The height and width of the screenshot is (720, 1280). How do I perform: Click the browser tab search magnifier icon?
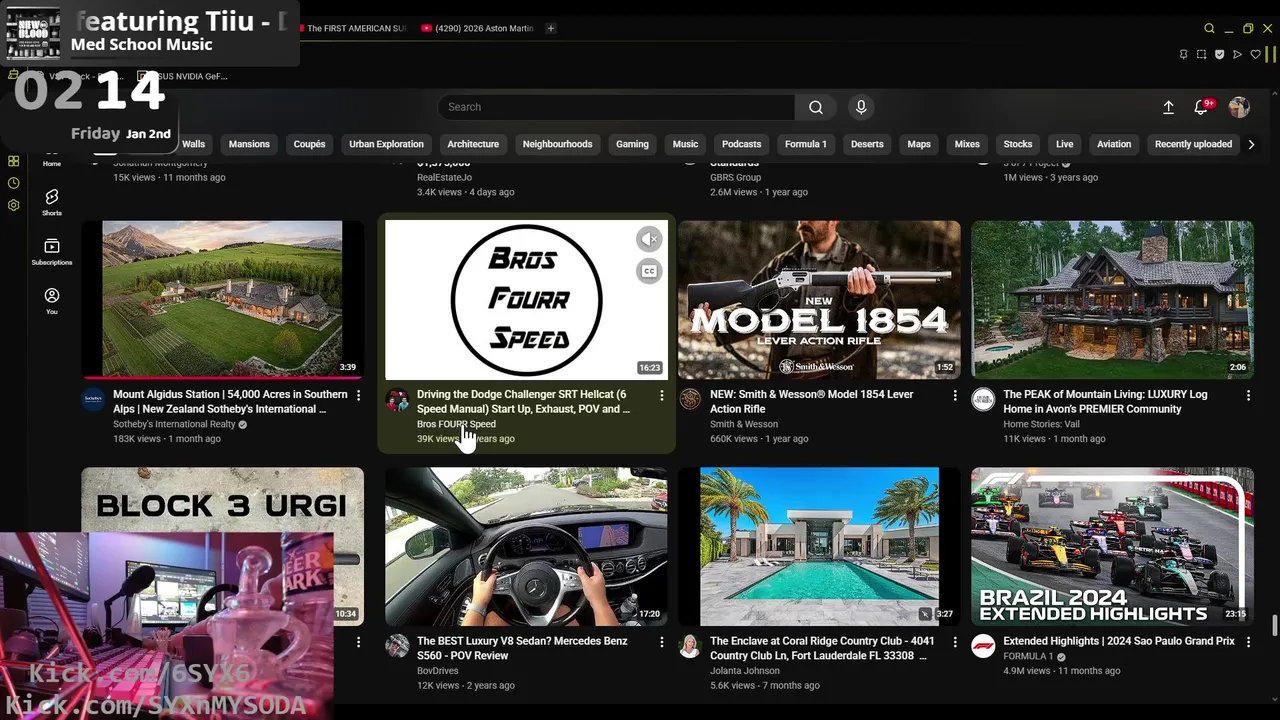[1209, 28]
